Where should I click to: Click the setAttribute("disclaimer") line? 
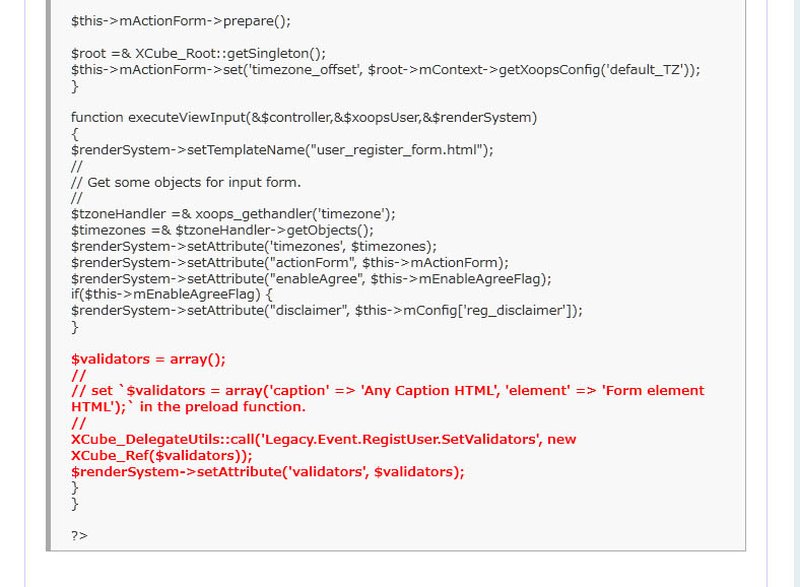point(327,311)
